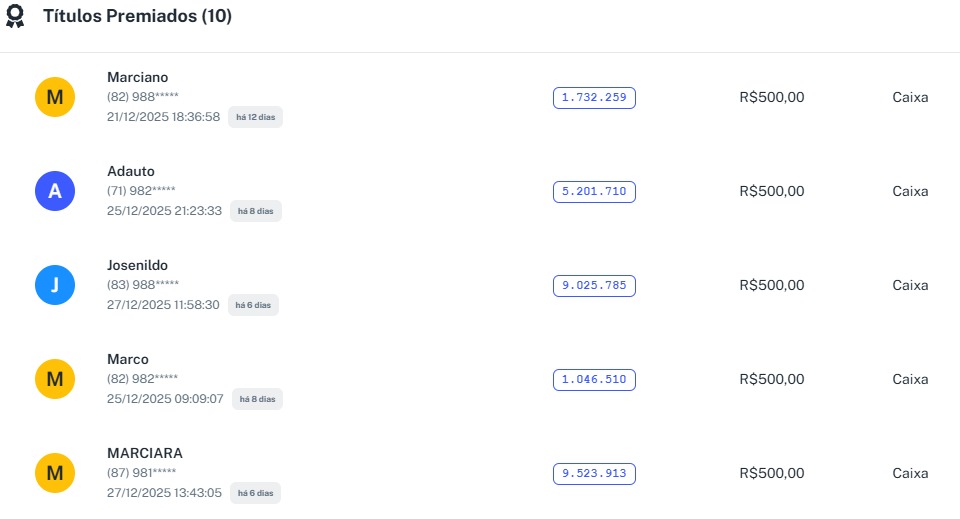The width and height of the screenshot is (960, 519).
Task: Select ticket number 1.732.259
Action: 594,97
